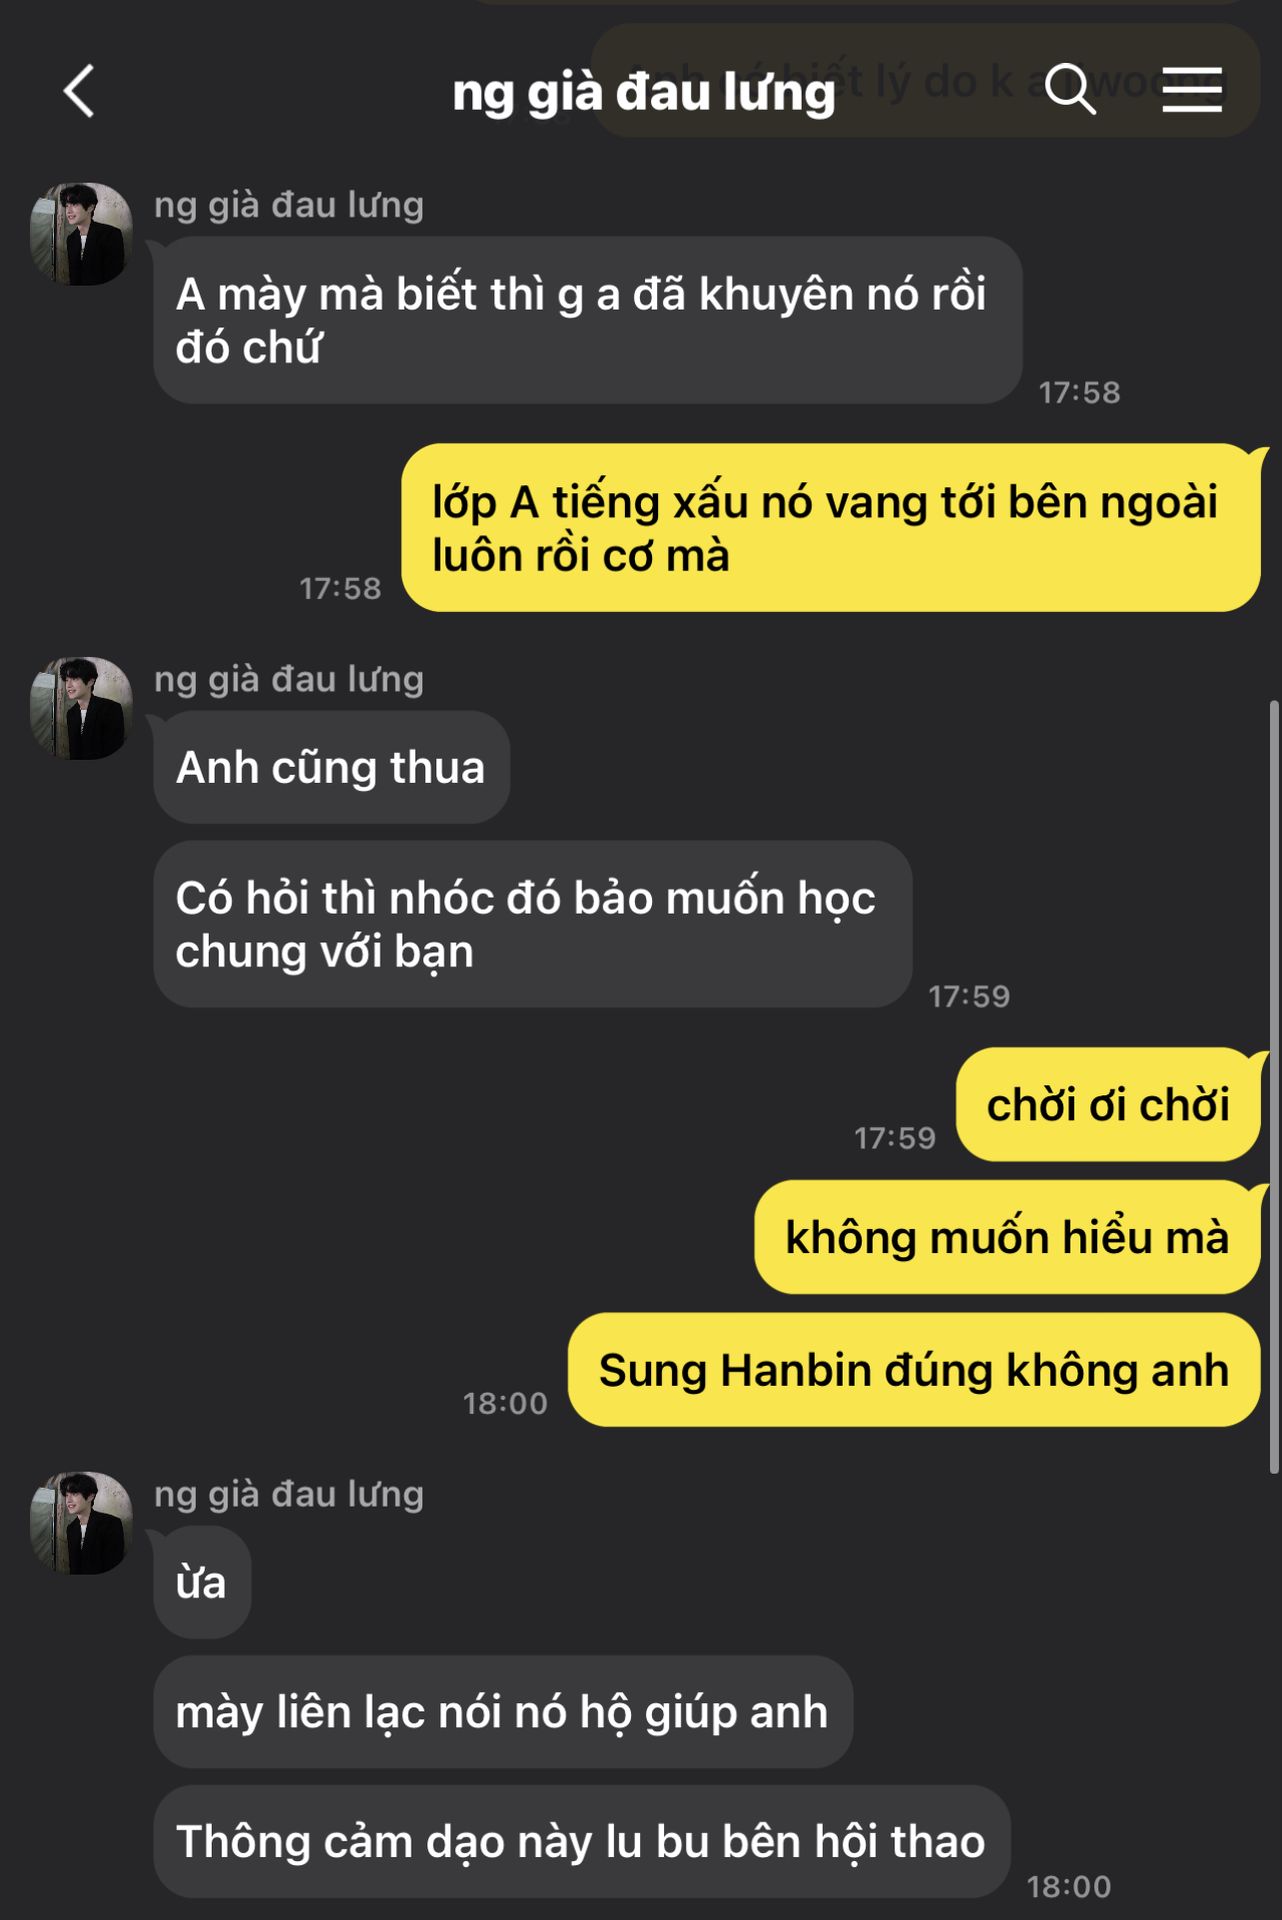Open the hamburger menu icon
The image size is (1282, 1920).
1192,90
